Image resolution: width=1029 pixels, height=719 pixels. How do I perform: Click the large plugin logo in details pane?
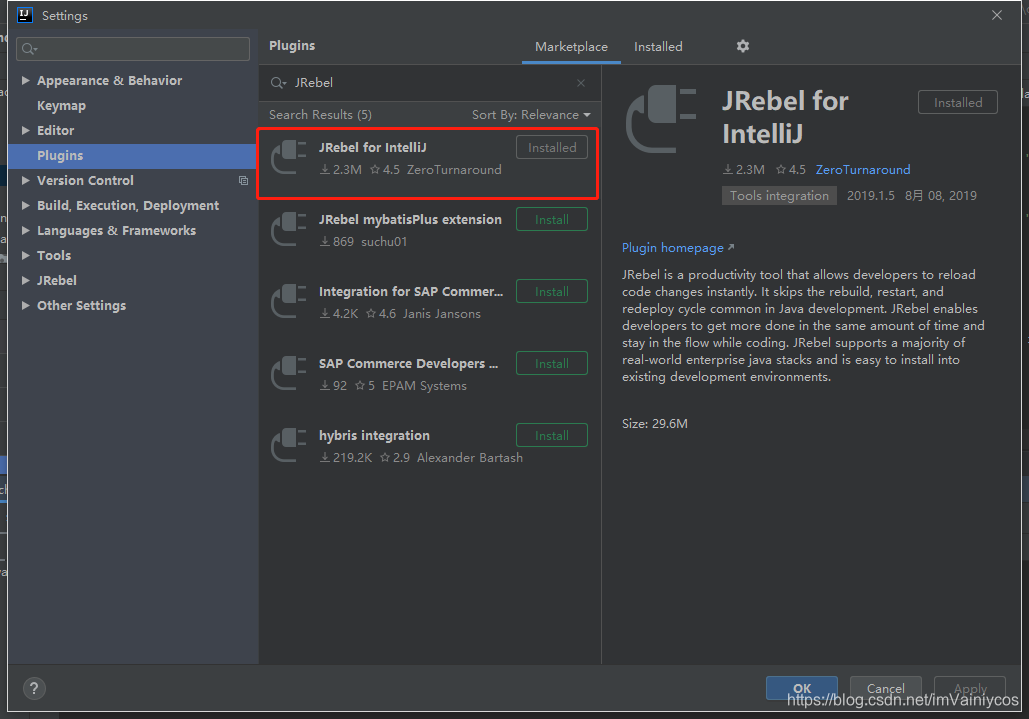[x=661, y=119]
